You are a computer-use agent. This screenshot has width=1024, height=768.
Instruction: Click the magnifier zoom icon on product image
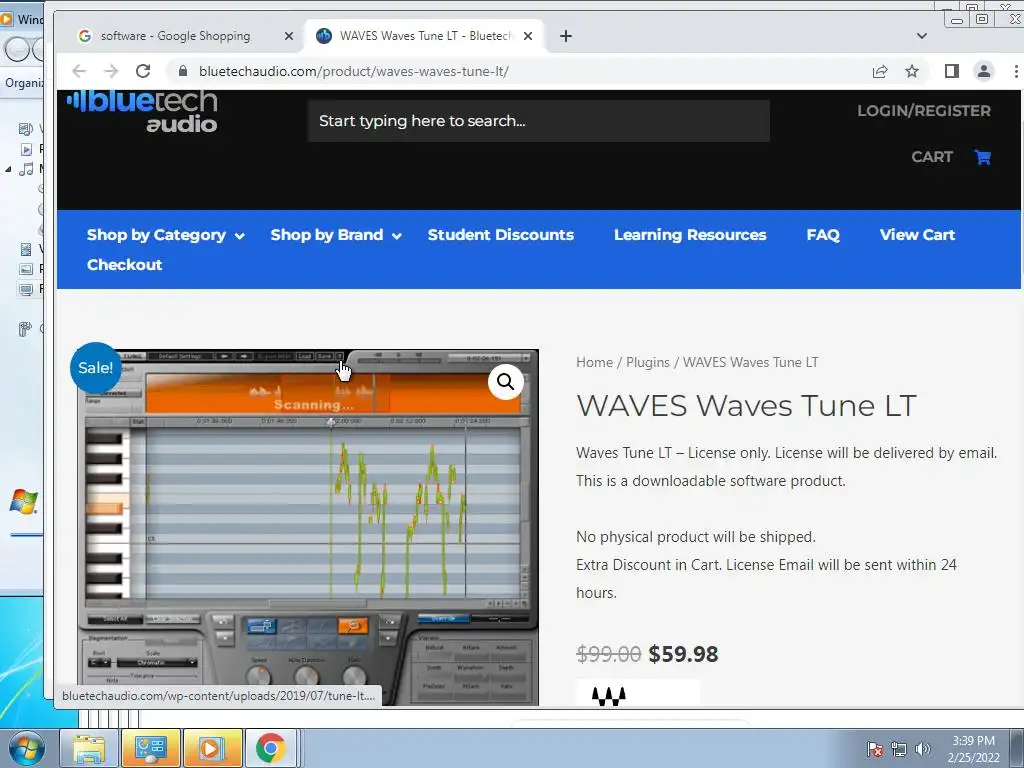tap(505, 381)
